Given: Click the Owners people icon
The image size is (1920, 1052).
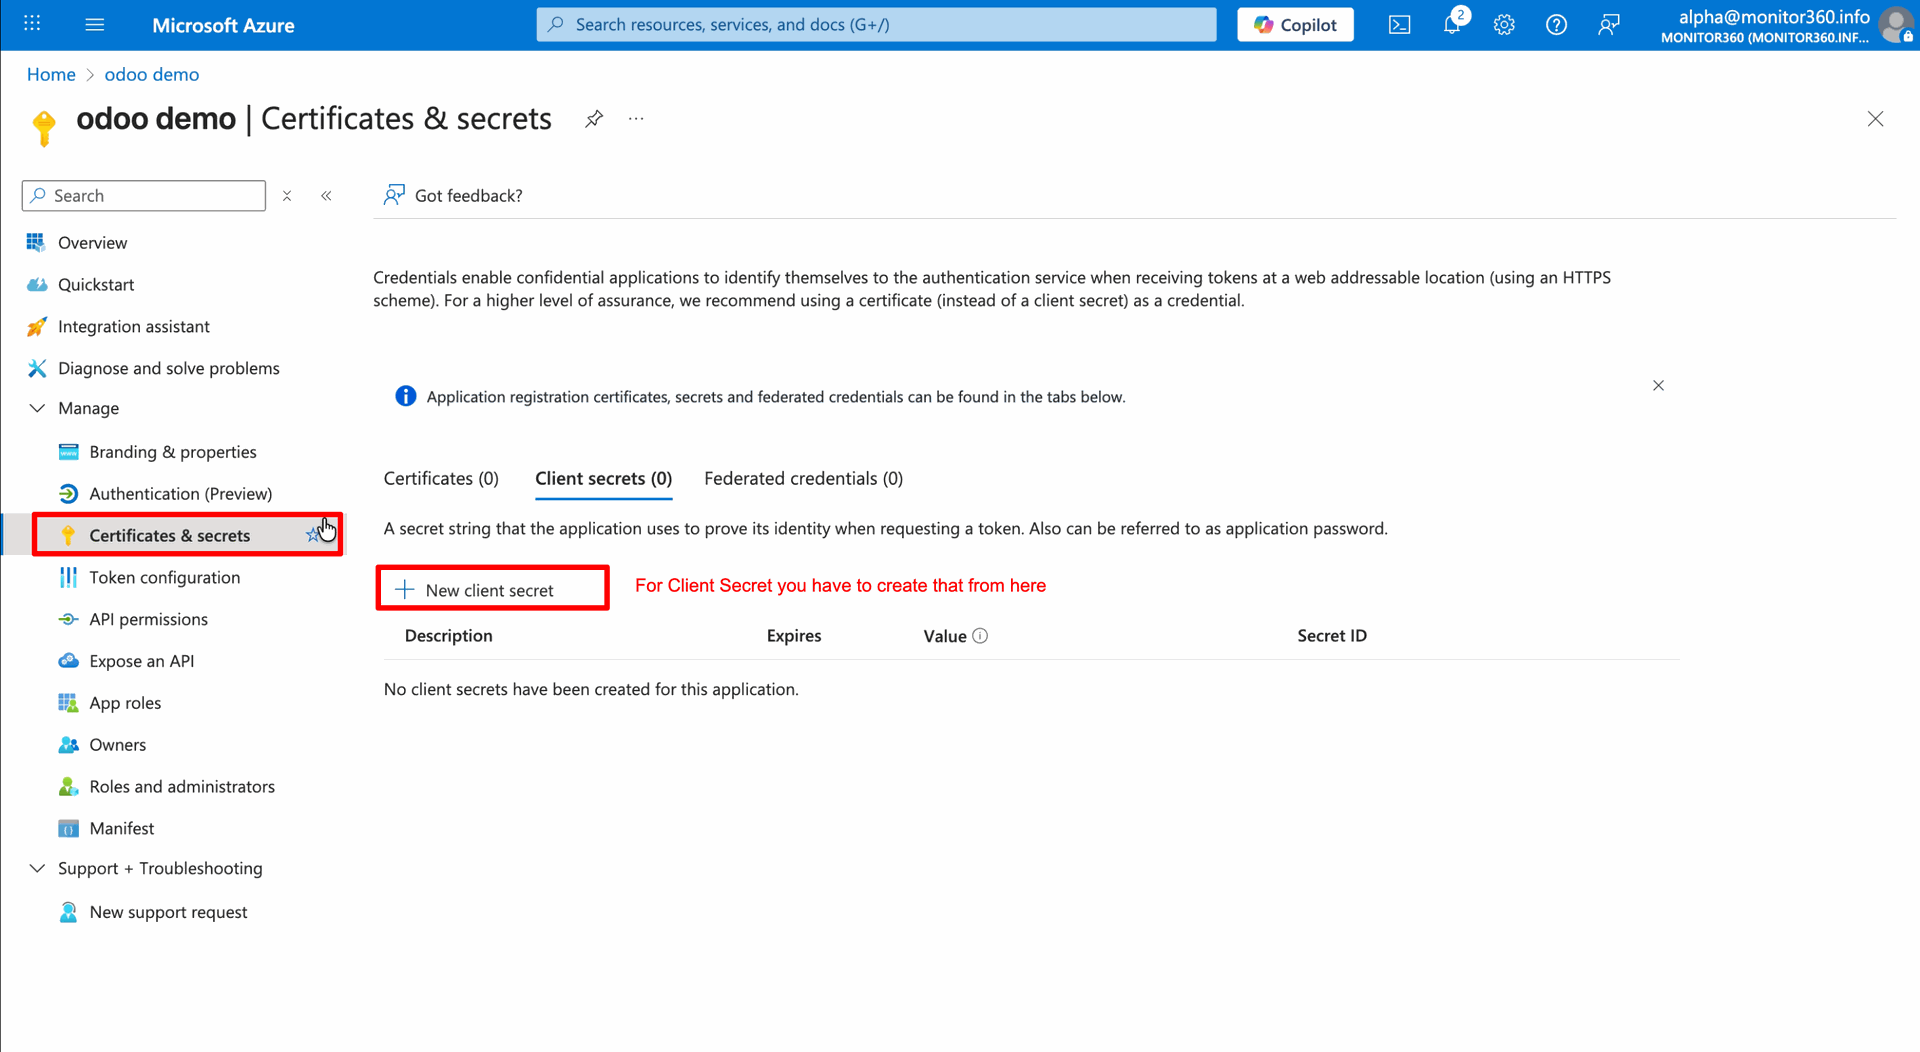Looking at the screenshot, I should click(x=68, y=745).
